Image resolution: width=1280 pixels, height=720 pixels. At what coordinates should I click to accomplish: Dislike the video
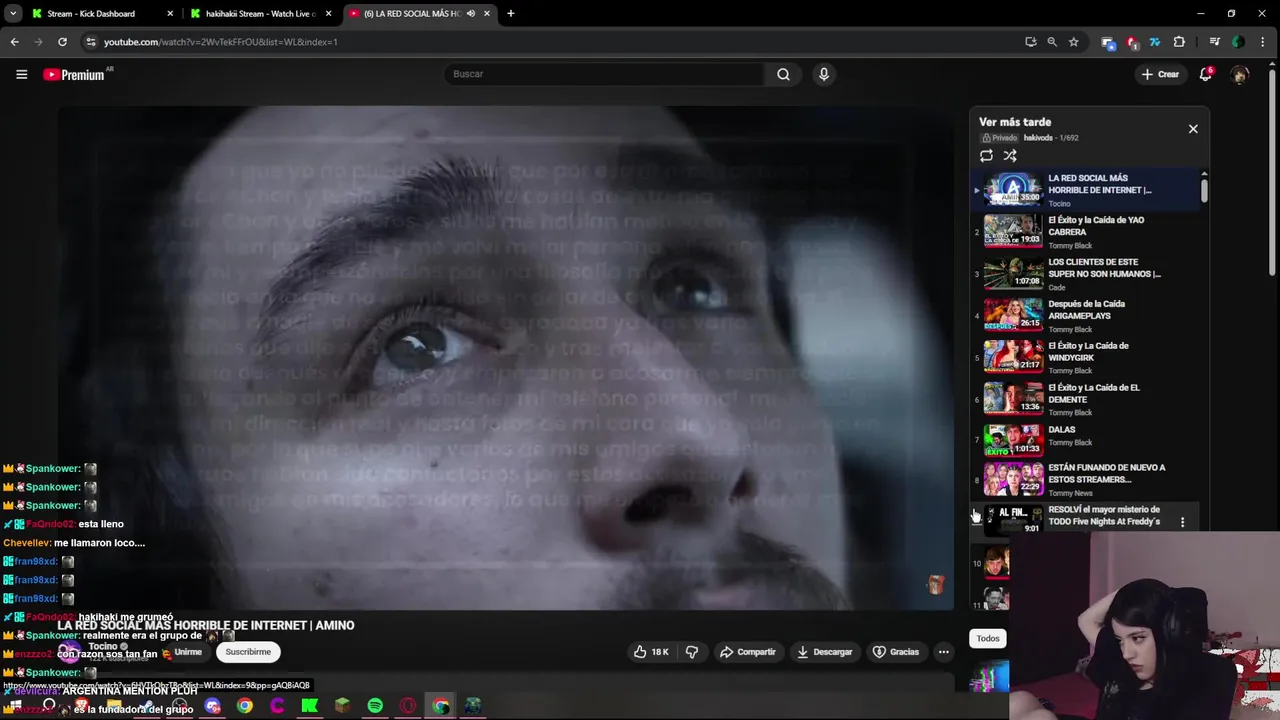point(691,652)
